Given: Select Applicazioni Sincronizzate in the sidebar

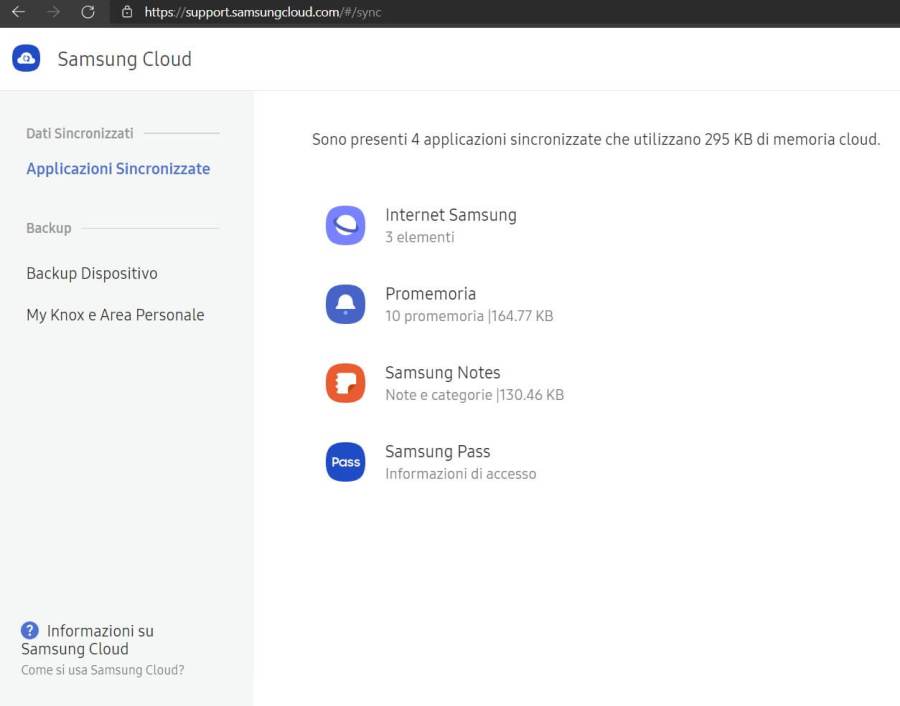Looking at the screenshot, I should tap(118, 169).
